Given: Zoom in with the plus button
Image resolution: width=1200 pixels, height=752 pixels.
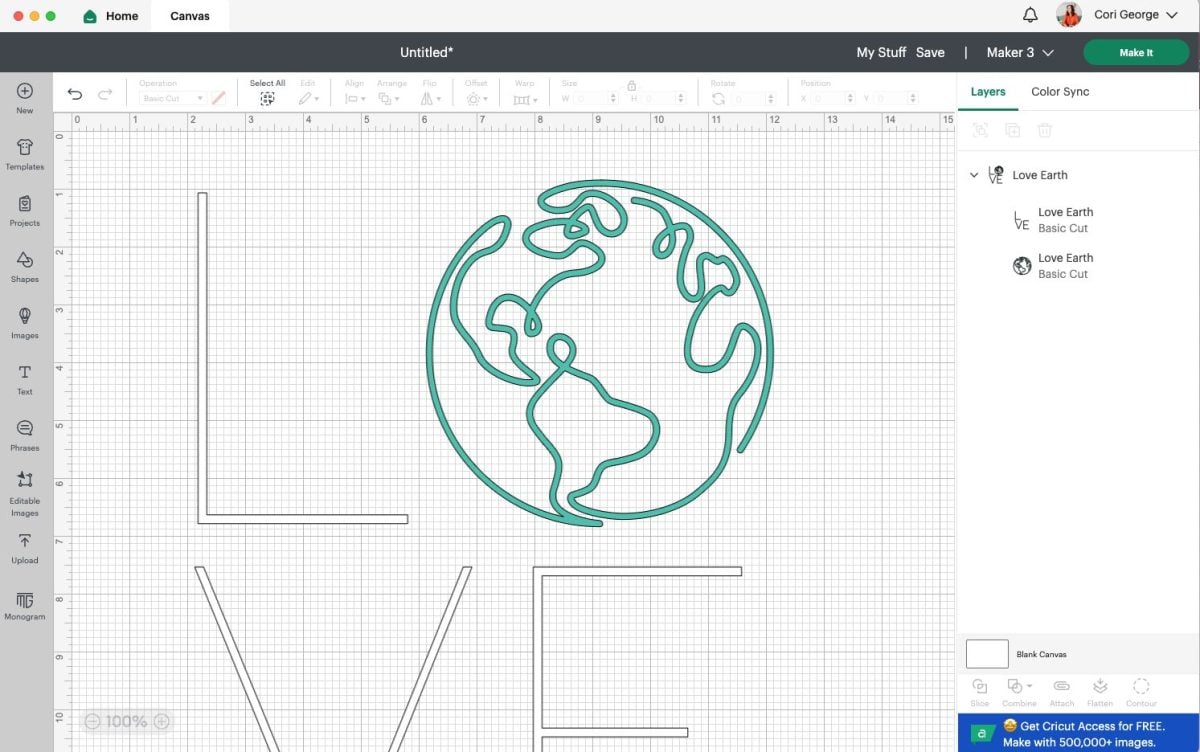Looking at the screenshot, I should [x=161, y=721].
